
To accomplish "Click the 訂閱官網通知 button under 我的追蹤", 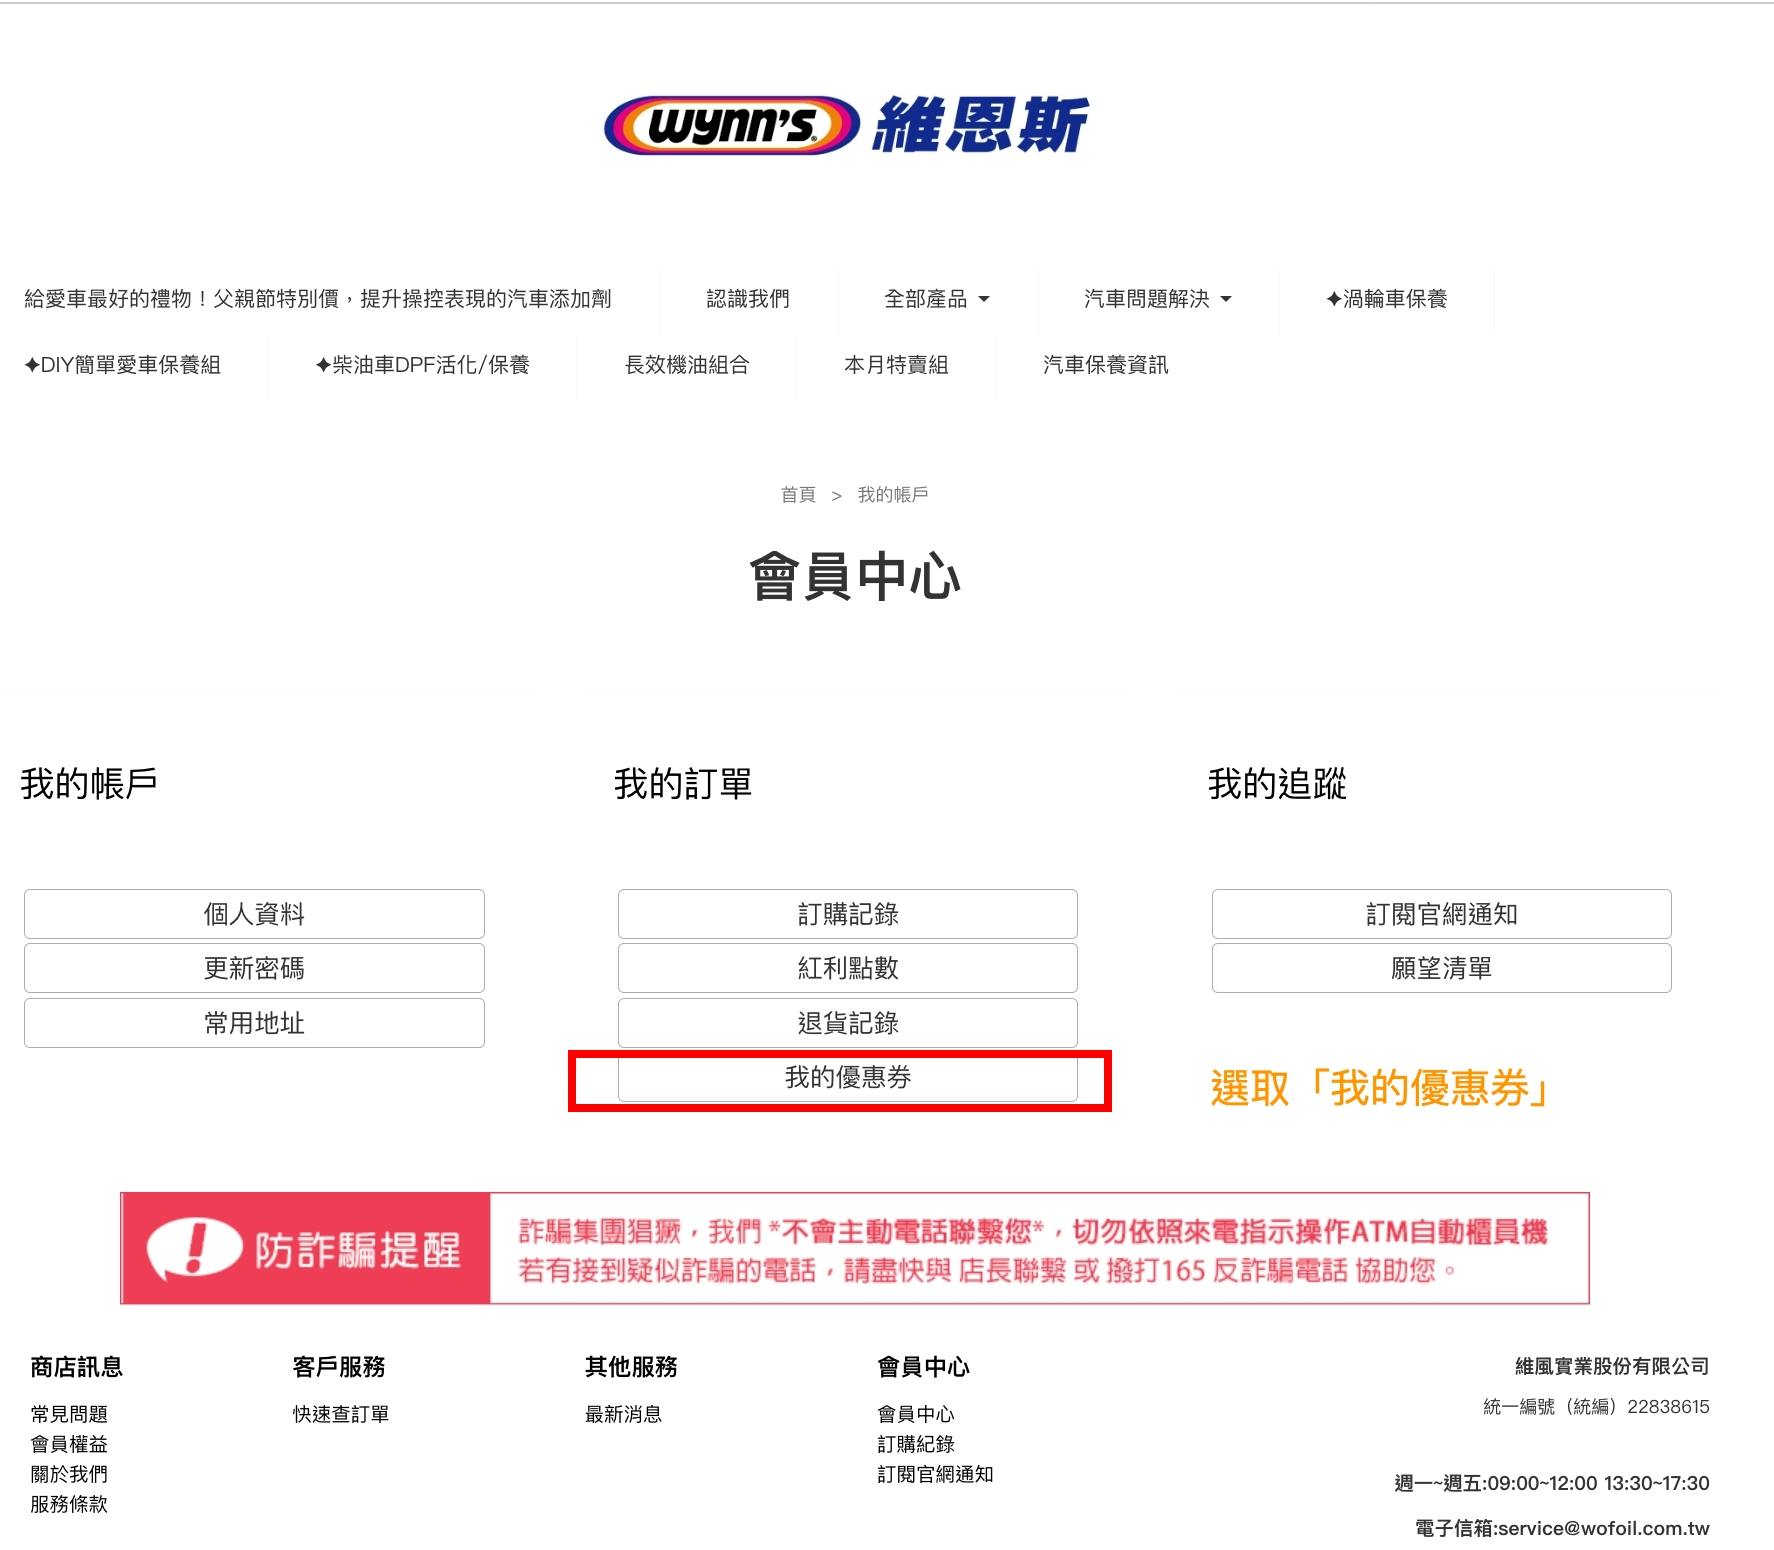I will coord(1441,914).
